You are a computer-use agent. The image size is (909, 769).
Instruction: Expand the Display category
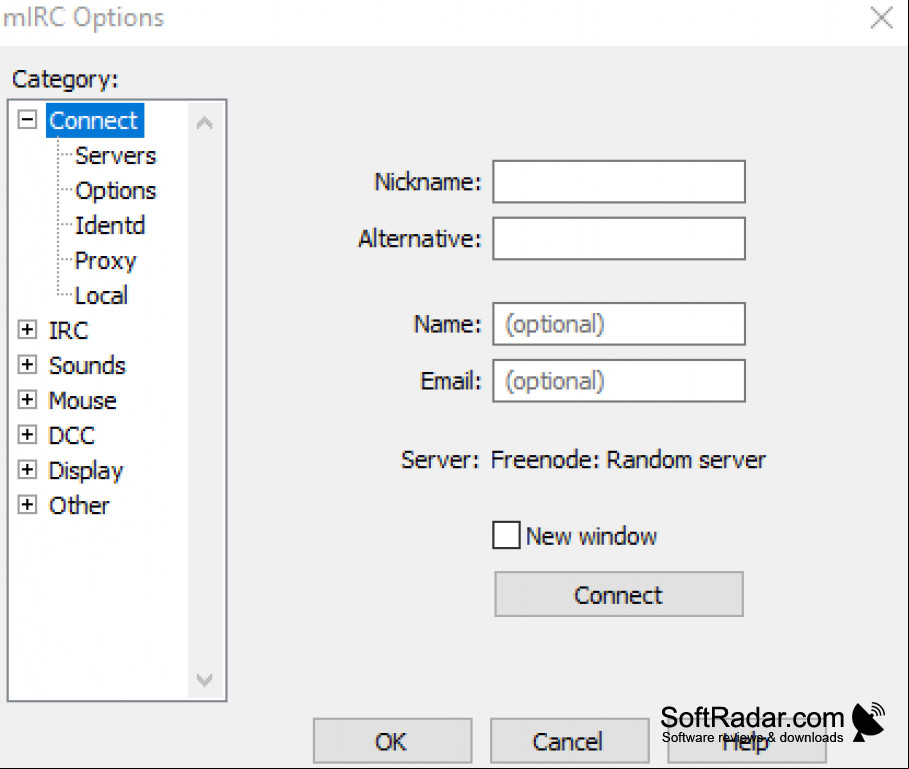27,469
